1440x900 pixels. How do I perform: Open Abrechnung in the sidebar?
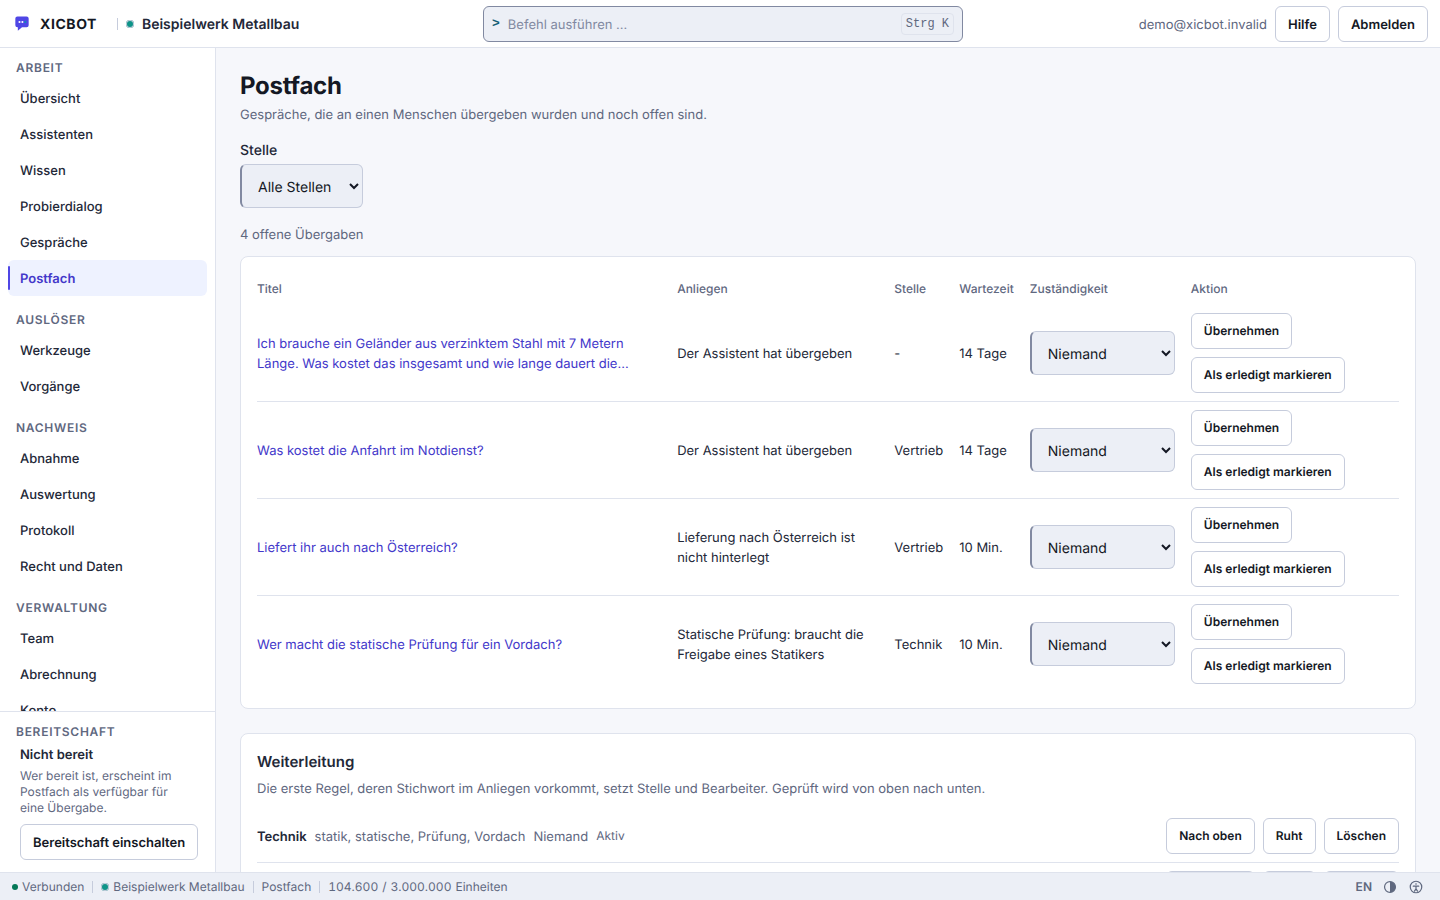coord(107,674)
